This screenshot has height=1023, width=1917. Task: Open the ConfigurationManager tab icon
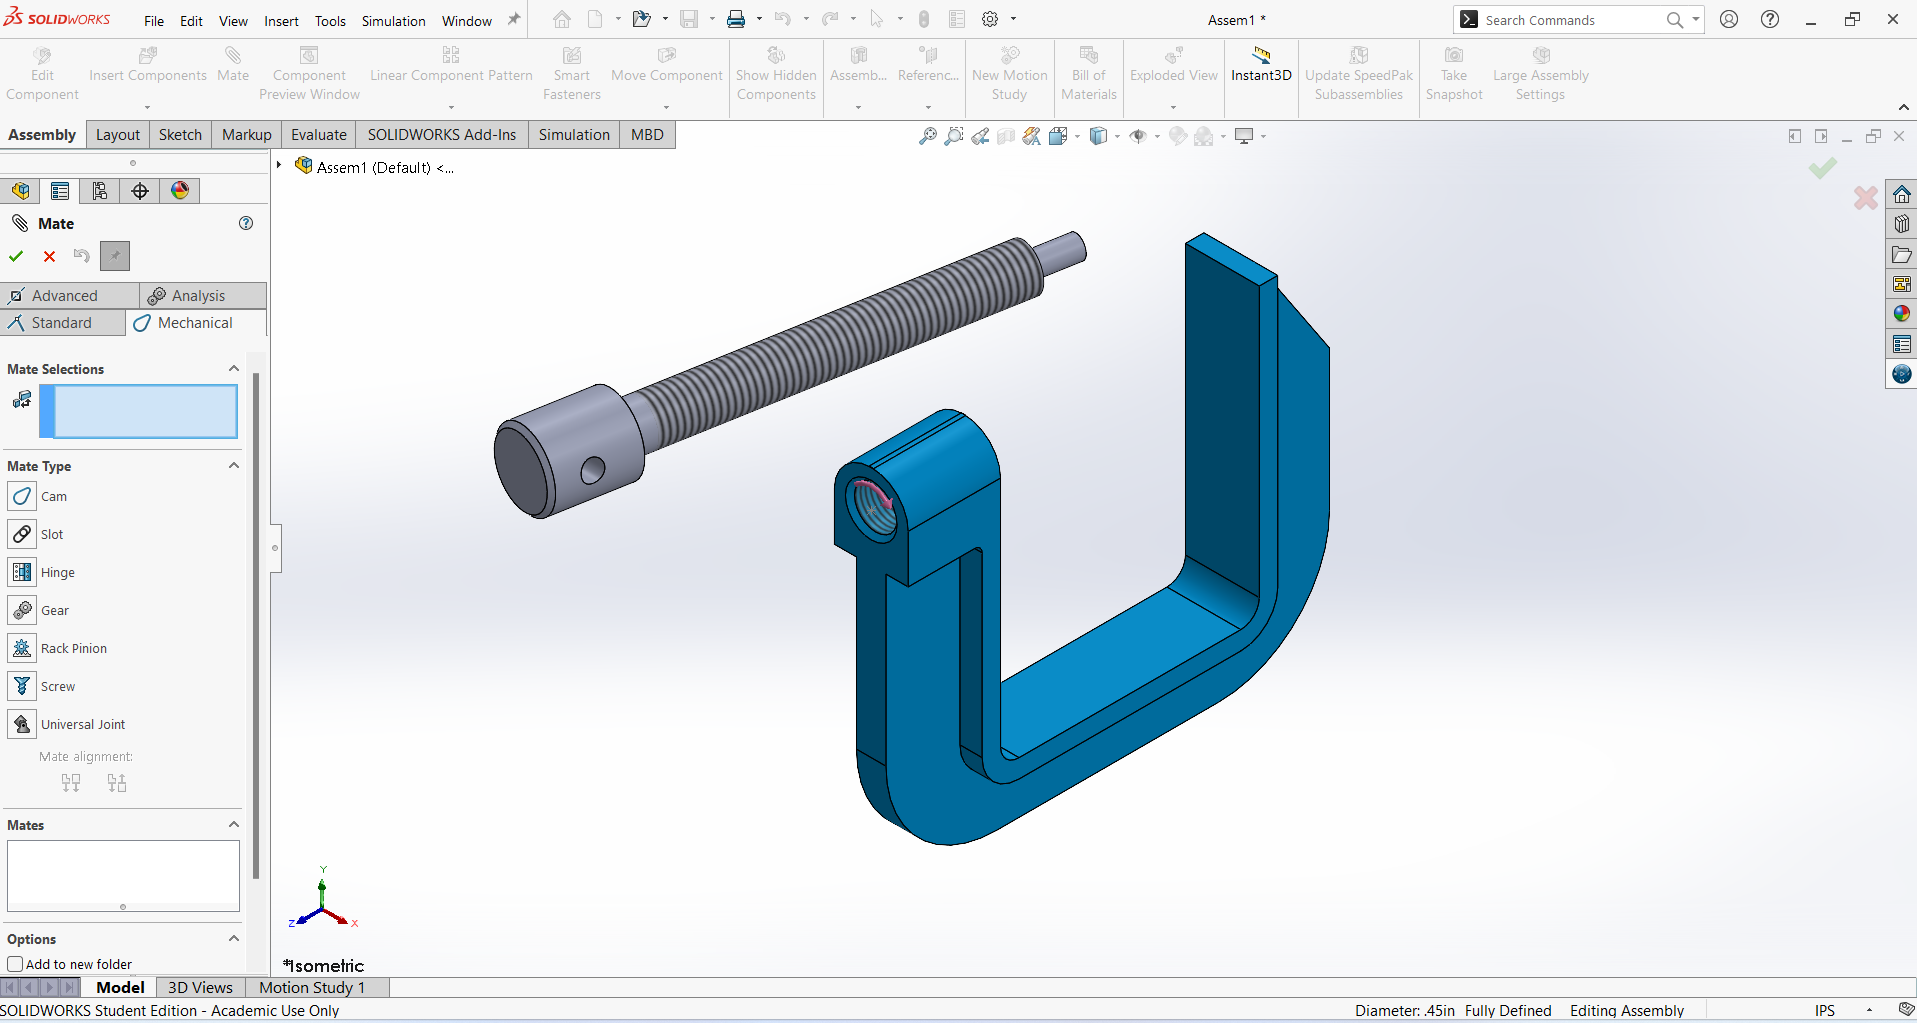100,191
